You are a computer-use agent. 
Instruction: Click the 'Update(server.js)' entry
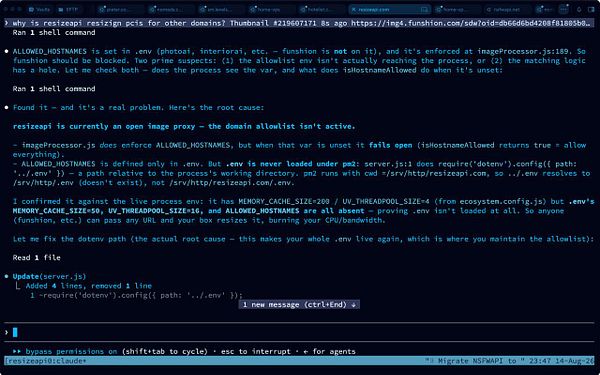coord(49,276)
